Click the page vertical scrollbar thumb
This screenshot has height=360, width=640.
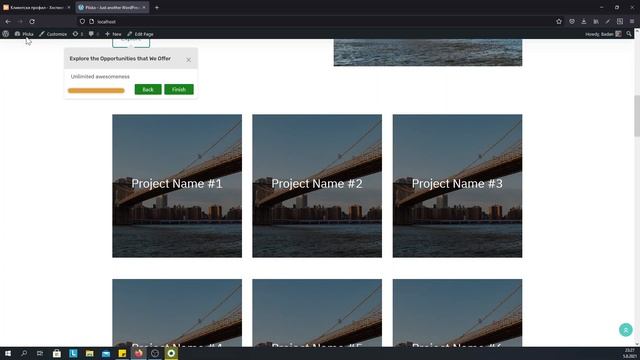(x=637, y=116)
